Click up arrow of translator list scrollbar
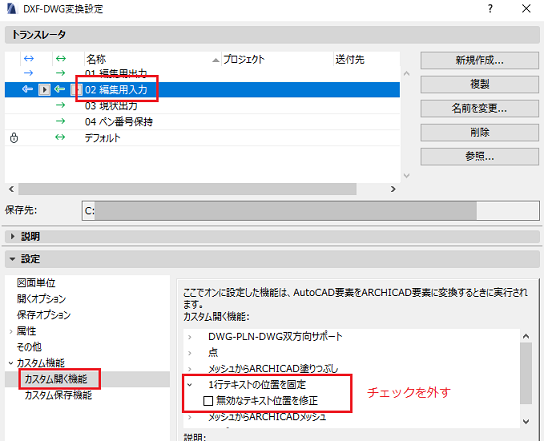544x441 pixels. point(407,74)
